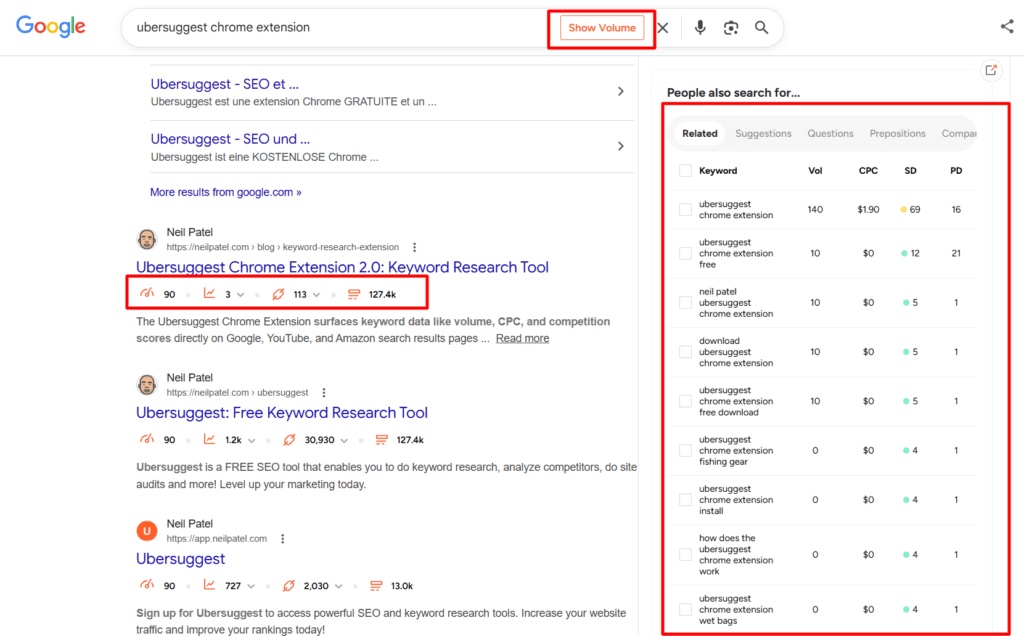Screen dimensions: 1024x636
Task: Click the share icon at top right
Action: tap(1007, 26)
